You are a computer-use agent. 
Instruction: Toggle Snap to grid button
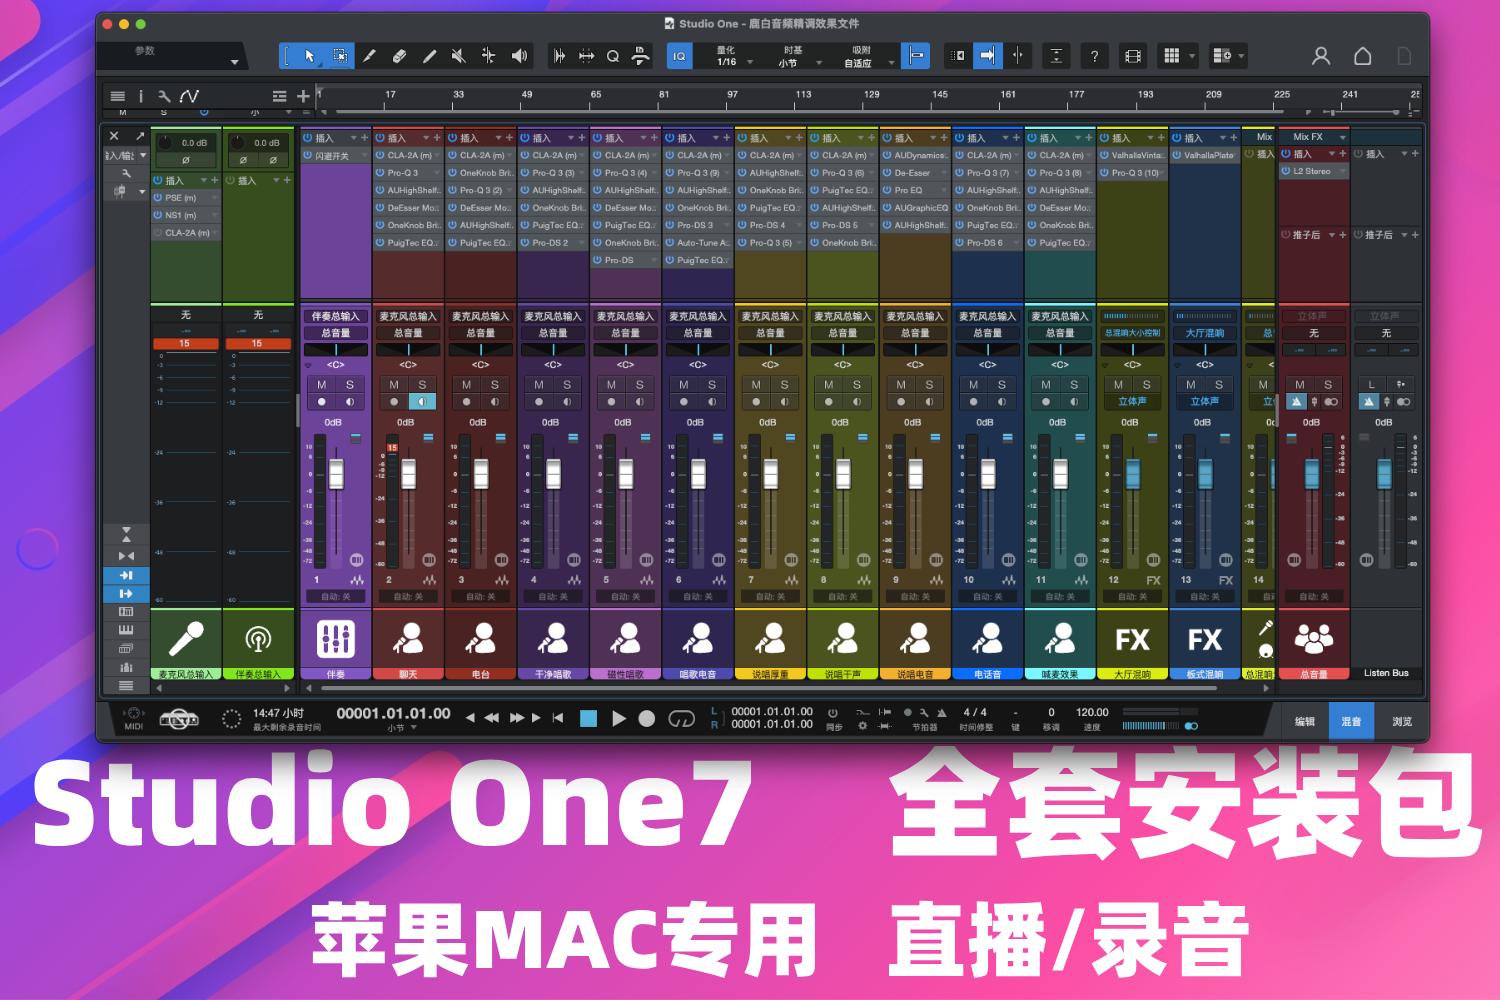tap(914, 56)
